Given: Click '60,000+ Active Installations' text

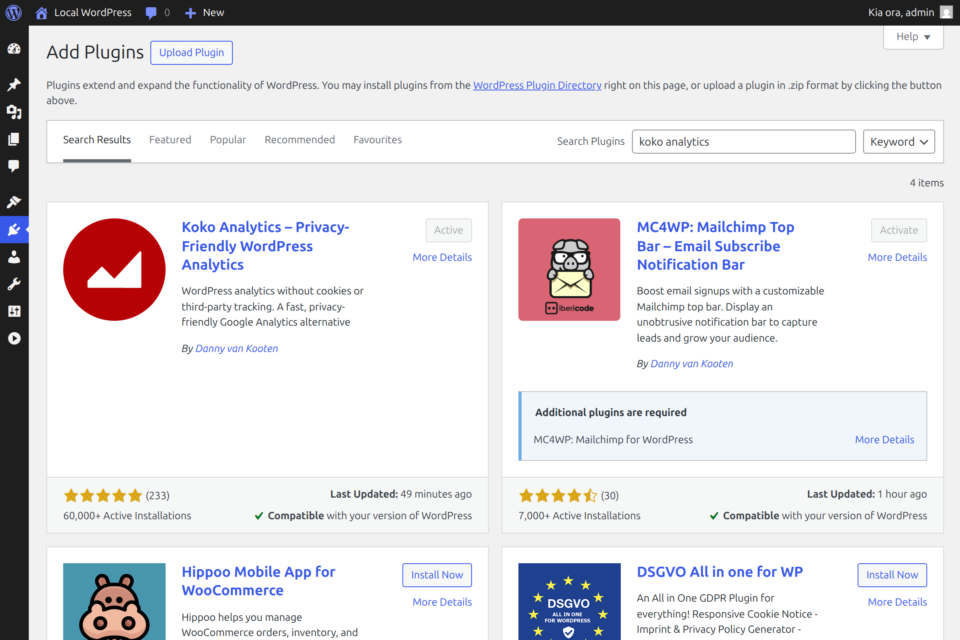Looking at the screenshot, I should pos(127,516).
